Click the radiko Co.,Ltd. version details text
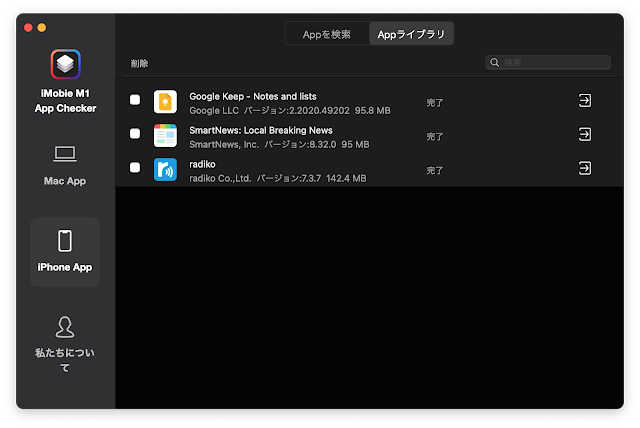This screenshot has width=640, height=428. point(278,178)
